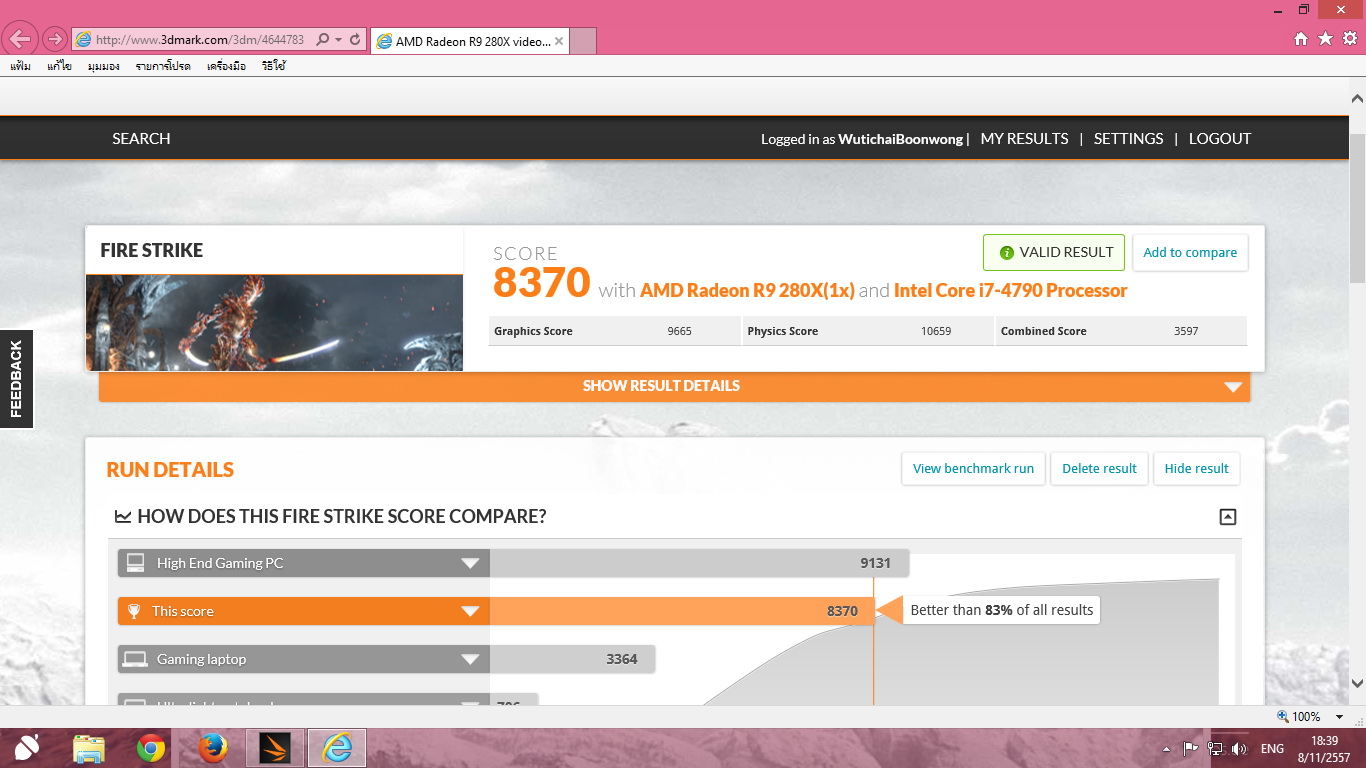Viewport: 1366px width, 768px height.
Task: Open the Action Center flag icon
Action: (1190, 748)
